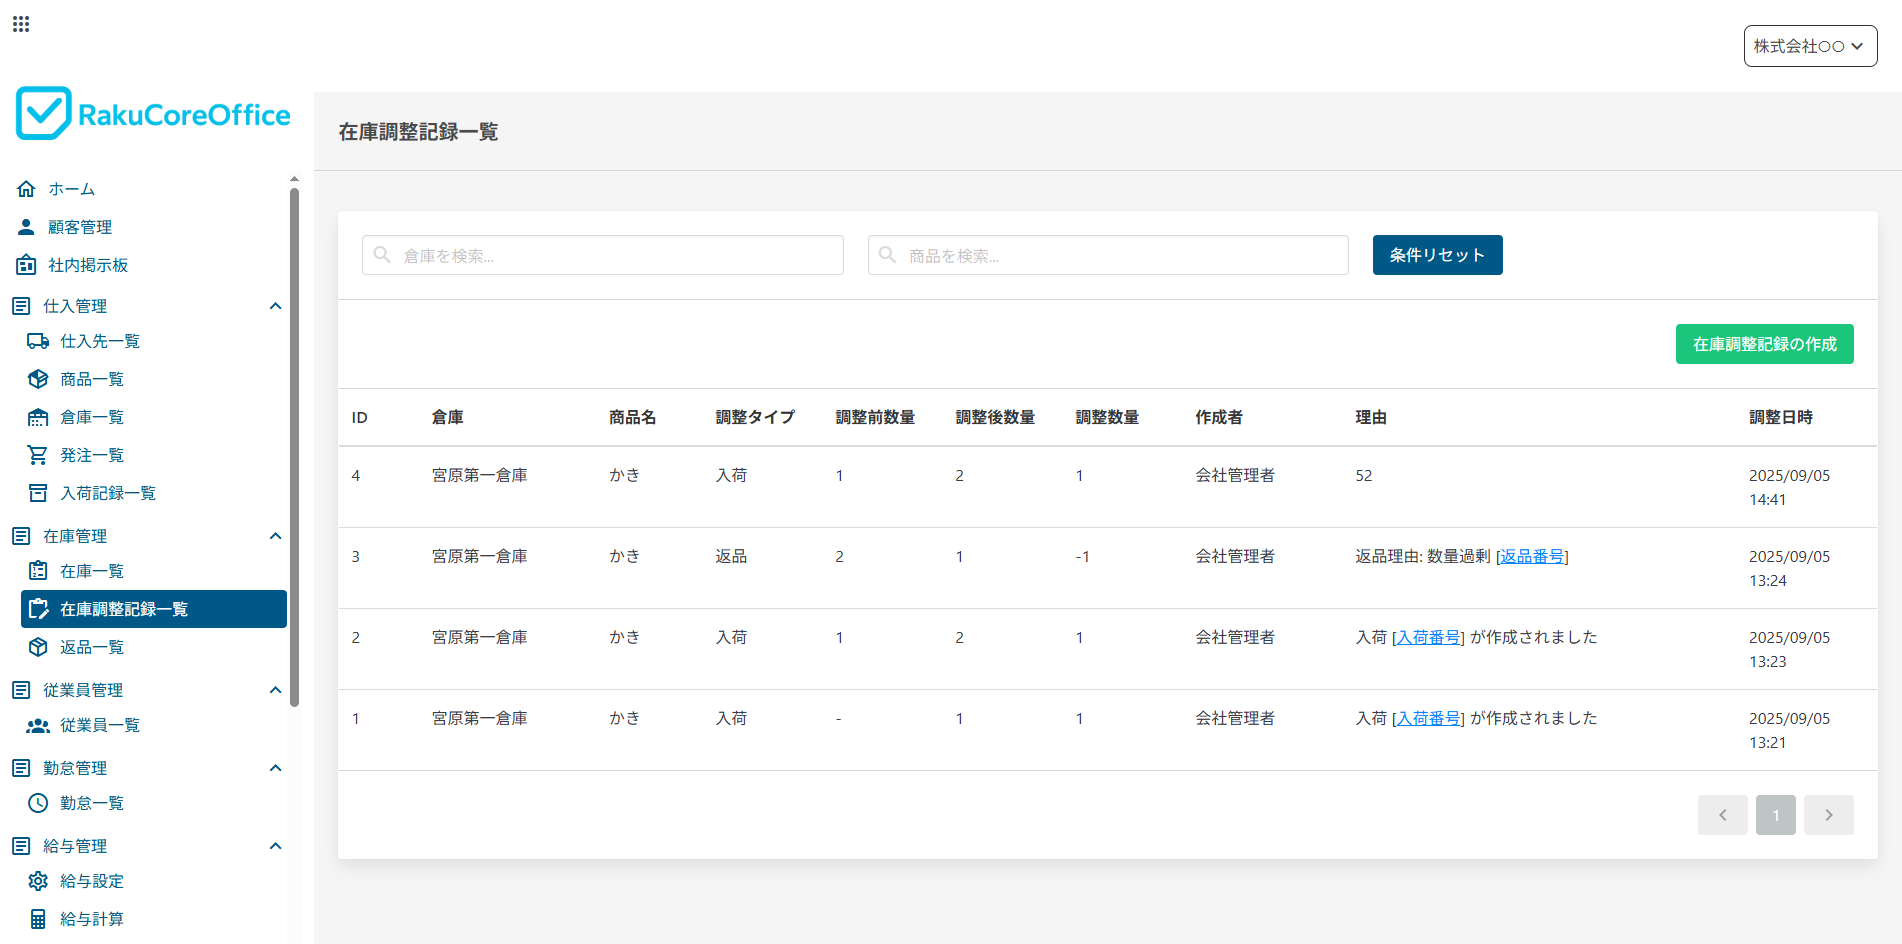Open the bulletin board icon
Image resolution: width=1902 pixels, height=944 pixels.
(x=26, y=265)
